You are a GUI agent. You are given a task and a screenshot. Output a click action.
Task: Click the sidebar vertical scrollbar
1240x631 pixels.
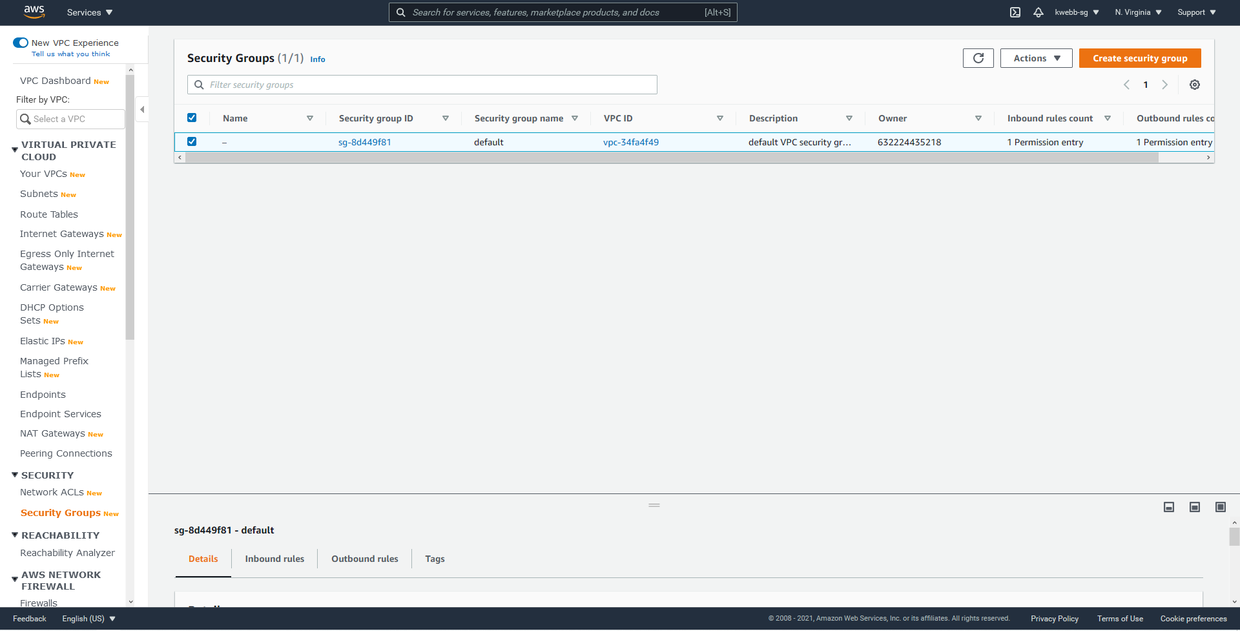[130, 208]
